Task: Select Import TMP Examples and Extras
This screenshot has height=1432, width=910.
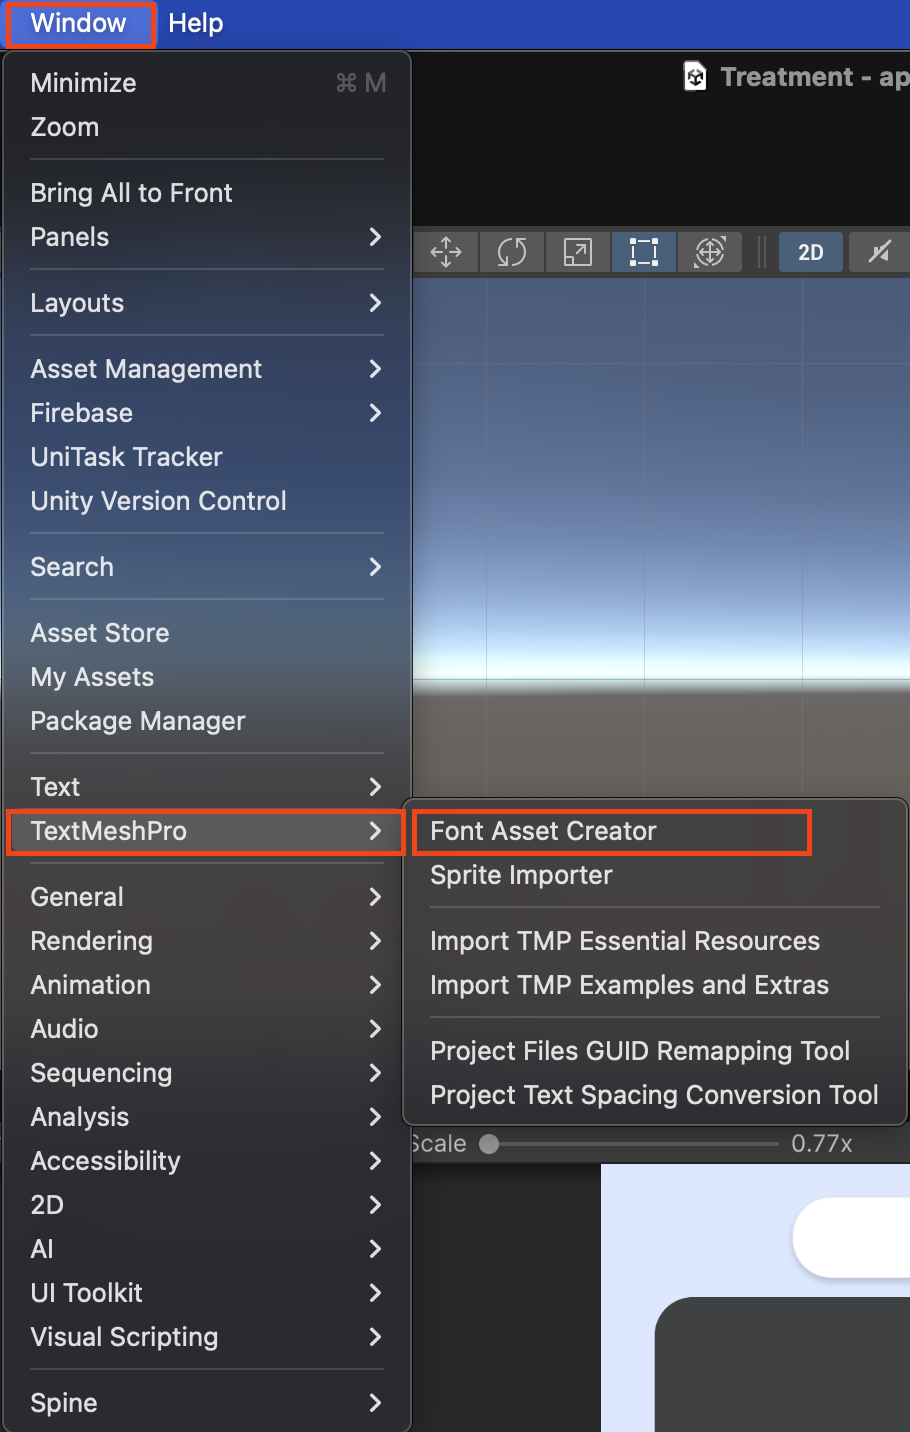Action: point(655,985)
